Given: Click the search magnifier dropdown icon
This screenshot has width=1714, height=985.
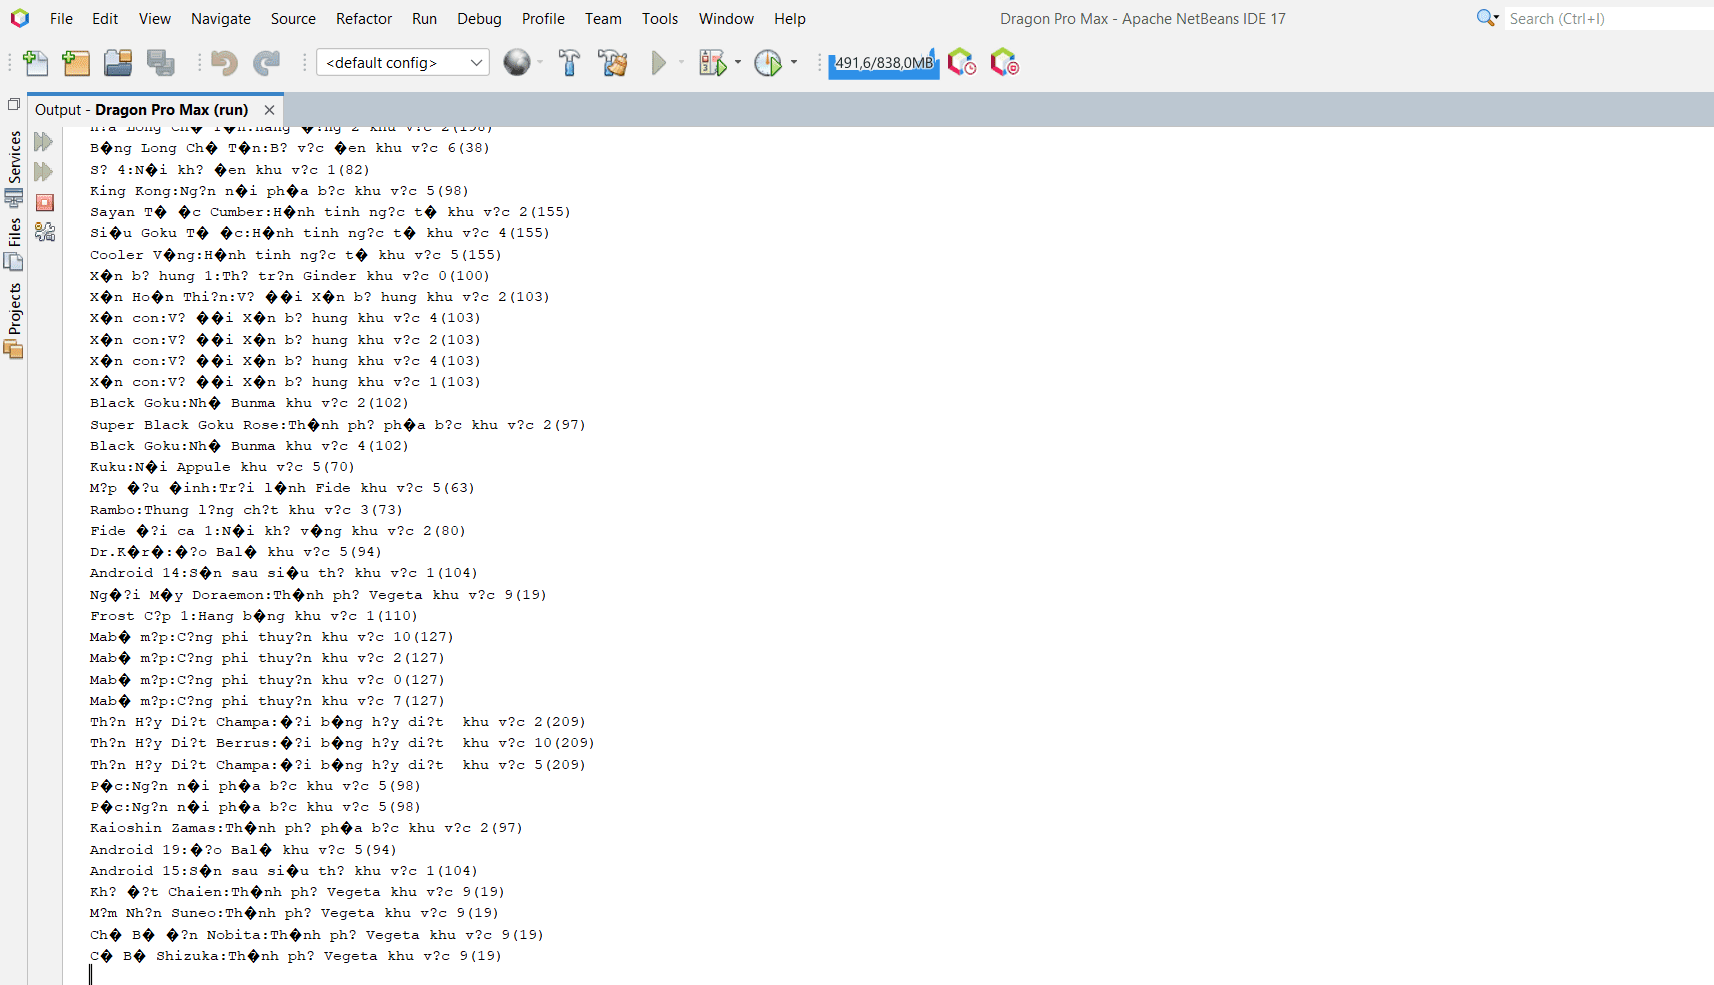Looking at the screenshot, I should (1487, 18).
